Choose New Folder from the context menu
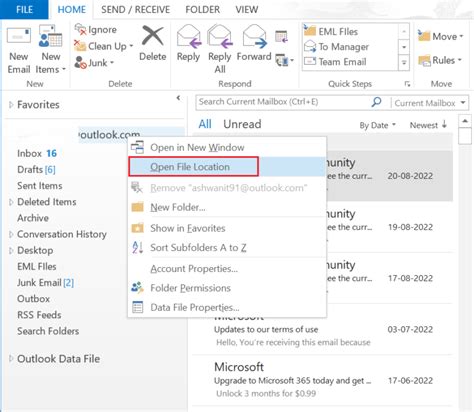The height and width of the screenshot is (412, 474). point(227,207)
